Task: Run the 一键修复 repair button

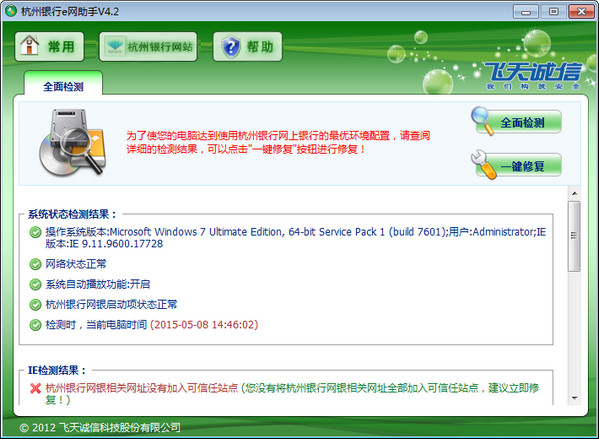Action: click(518, 166)
